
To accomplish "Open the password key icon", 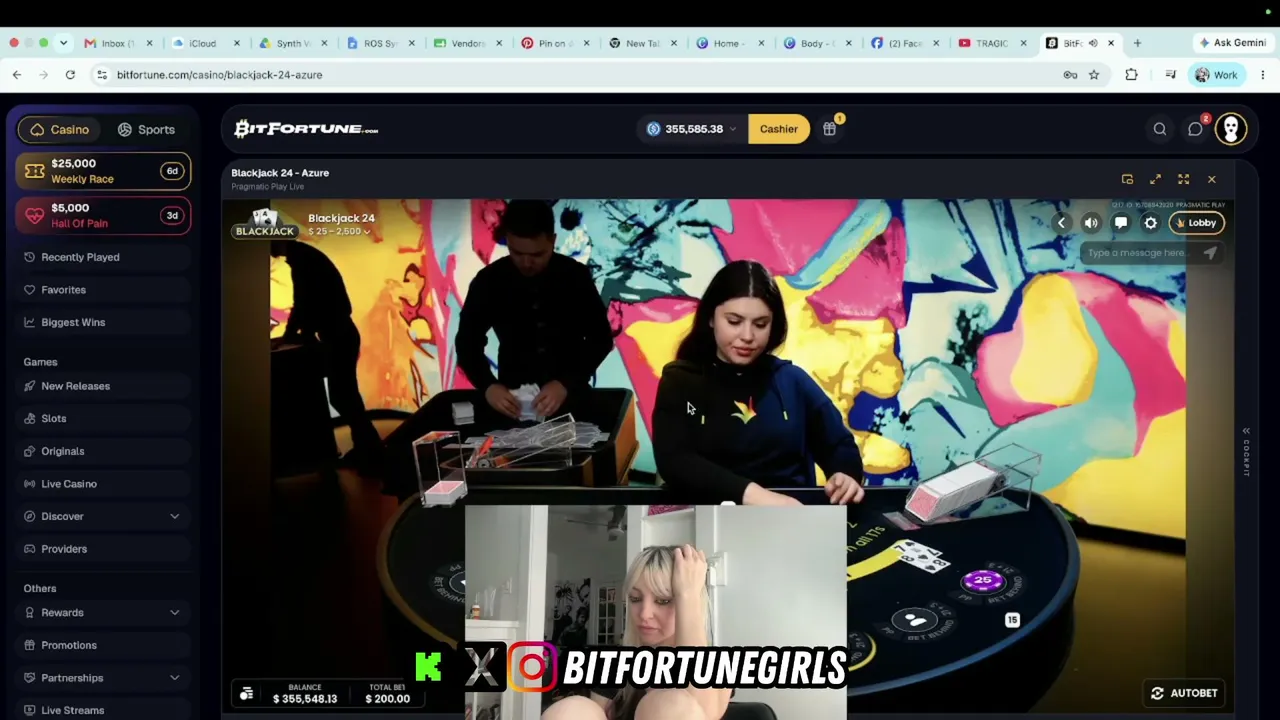I will pyautogui.click(x=1070, y=75).
